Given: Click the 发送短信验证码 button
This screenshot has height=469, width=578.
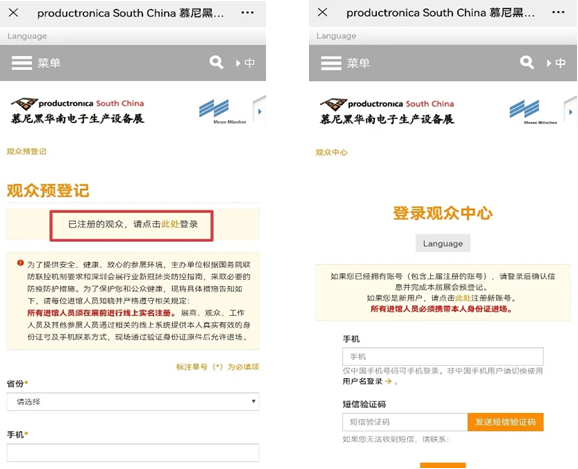Looking at the screenshot, I should (x=505, y=422).
